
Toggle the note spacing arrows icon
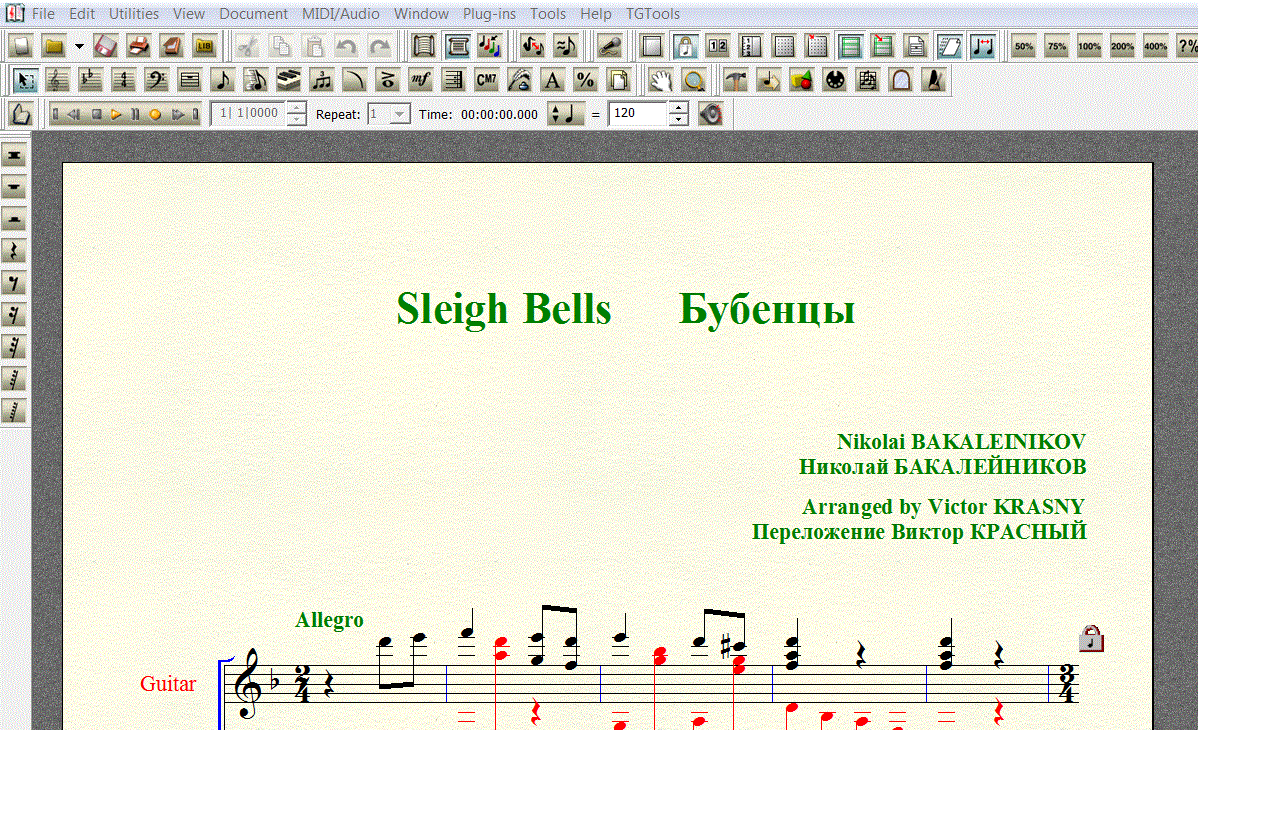982,46
